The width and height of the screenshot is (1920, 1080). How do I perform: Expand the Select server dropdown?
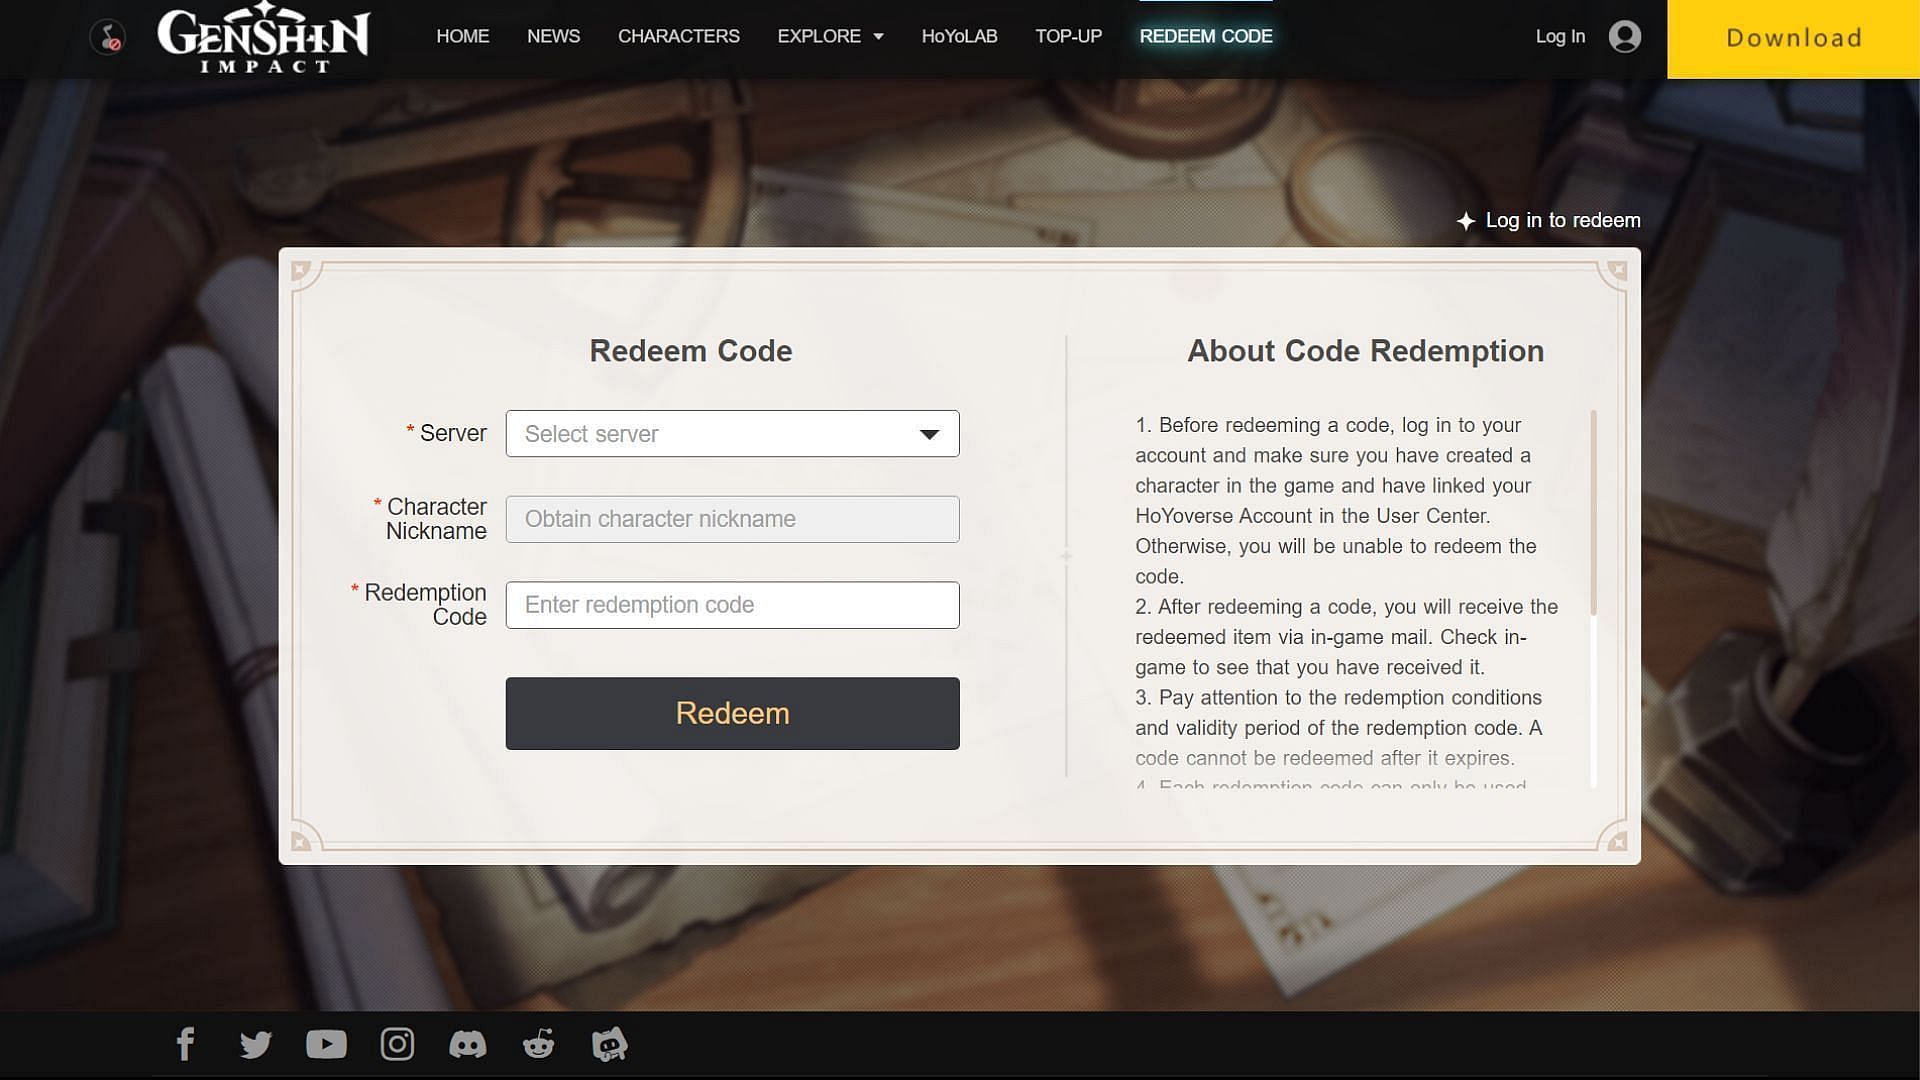[x=732, y=433]
